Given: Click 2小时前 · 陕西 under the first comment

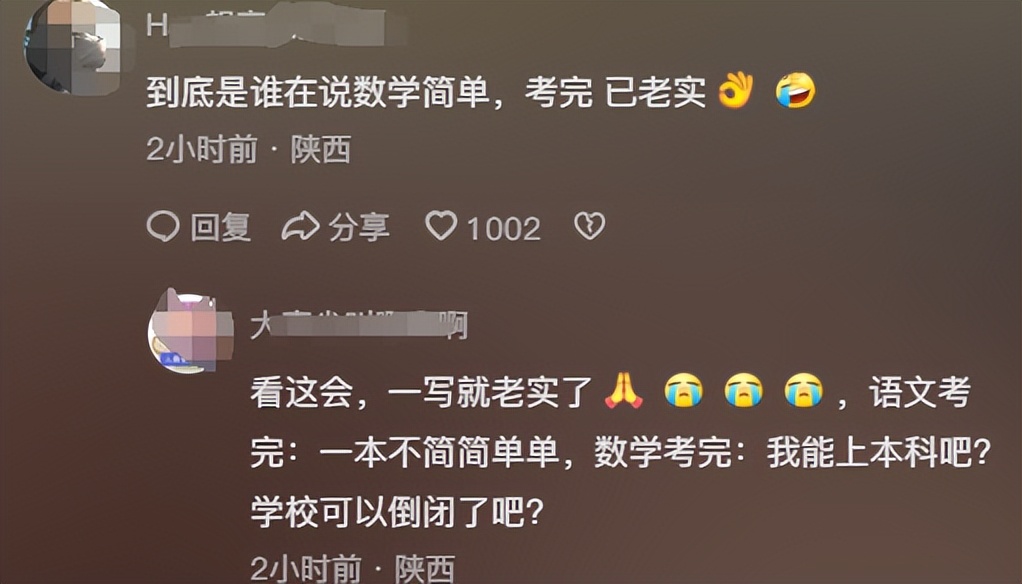Looking at the screenshot, I should [x=249, y=150].
